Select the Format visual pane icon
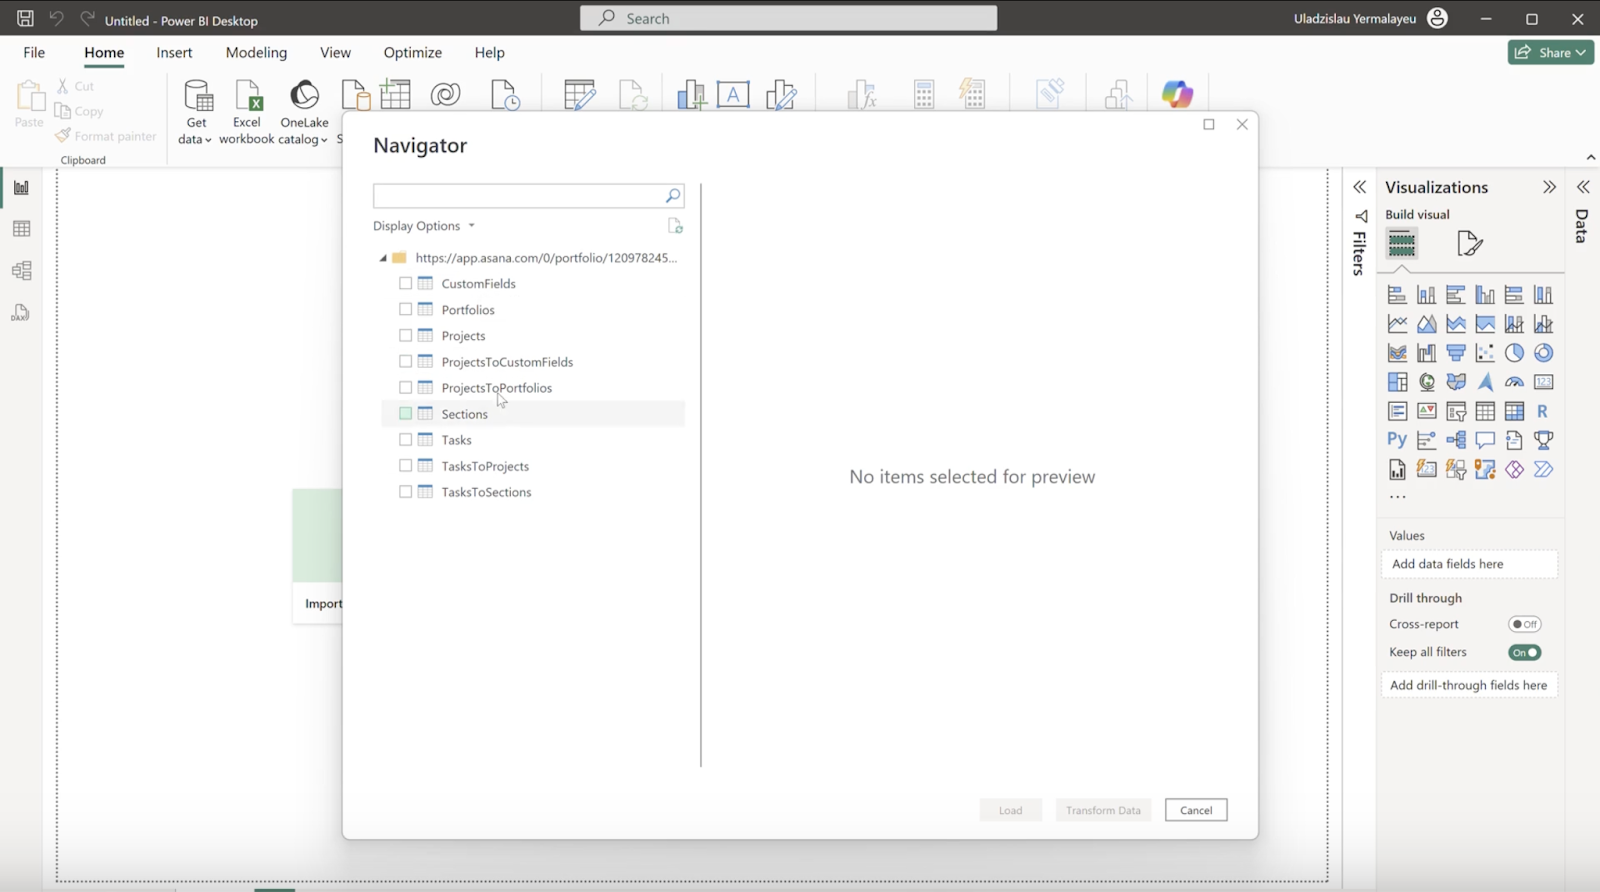This screenshot has width=1600, height=892. (1469, 243)
